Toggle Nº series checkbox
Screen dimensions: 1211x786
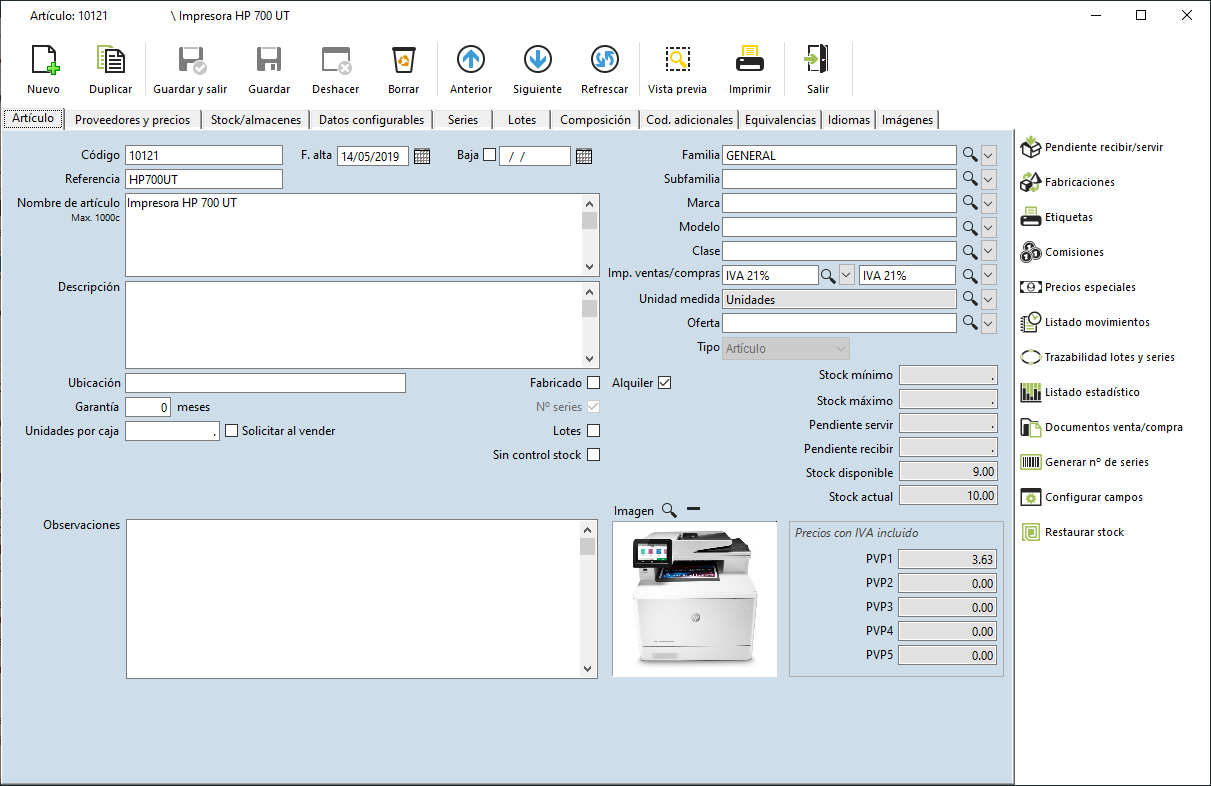[594, 407]
